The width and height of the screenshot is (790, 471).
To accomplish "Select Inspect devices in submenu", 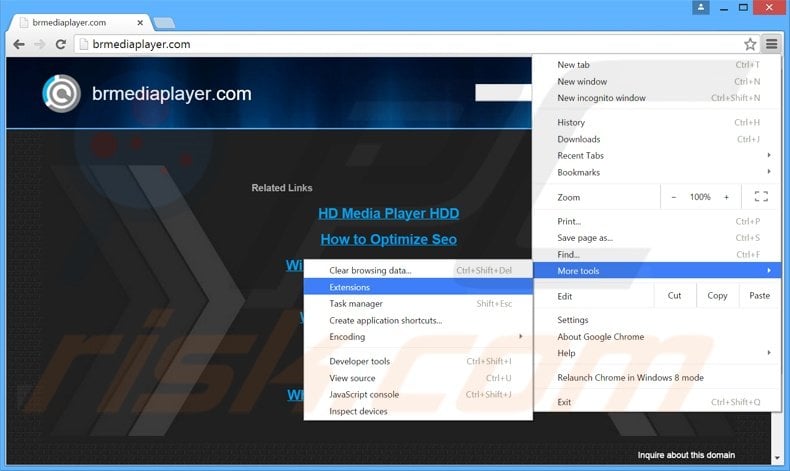I will [x=418, y=411].
